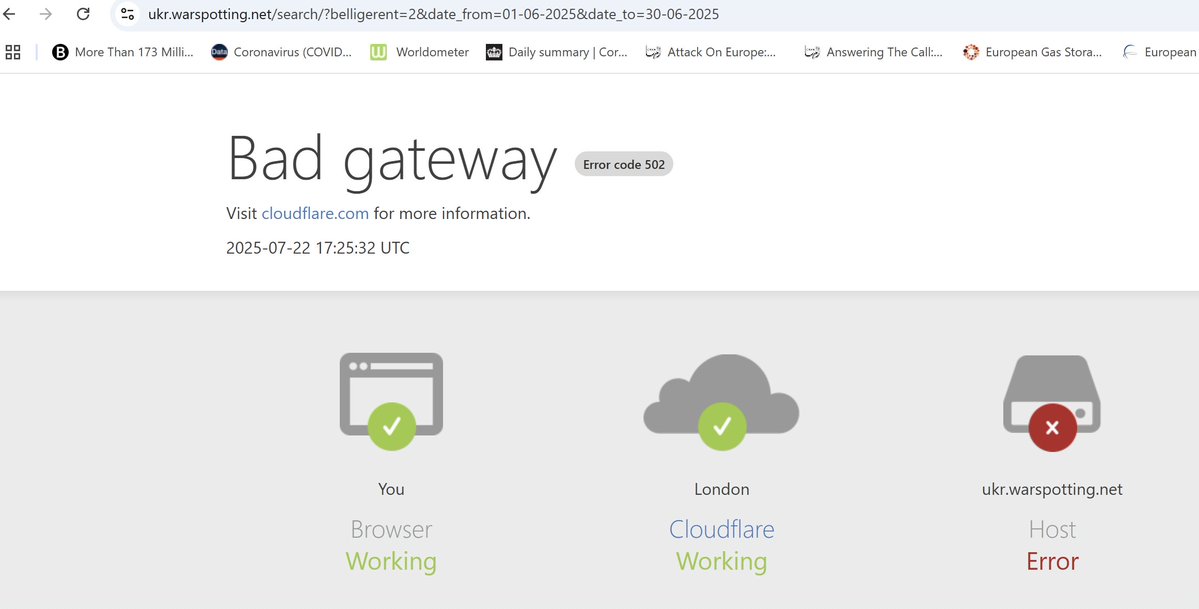
Task: Click the gray 'Host' label
Action: [x=1052, y=529]
